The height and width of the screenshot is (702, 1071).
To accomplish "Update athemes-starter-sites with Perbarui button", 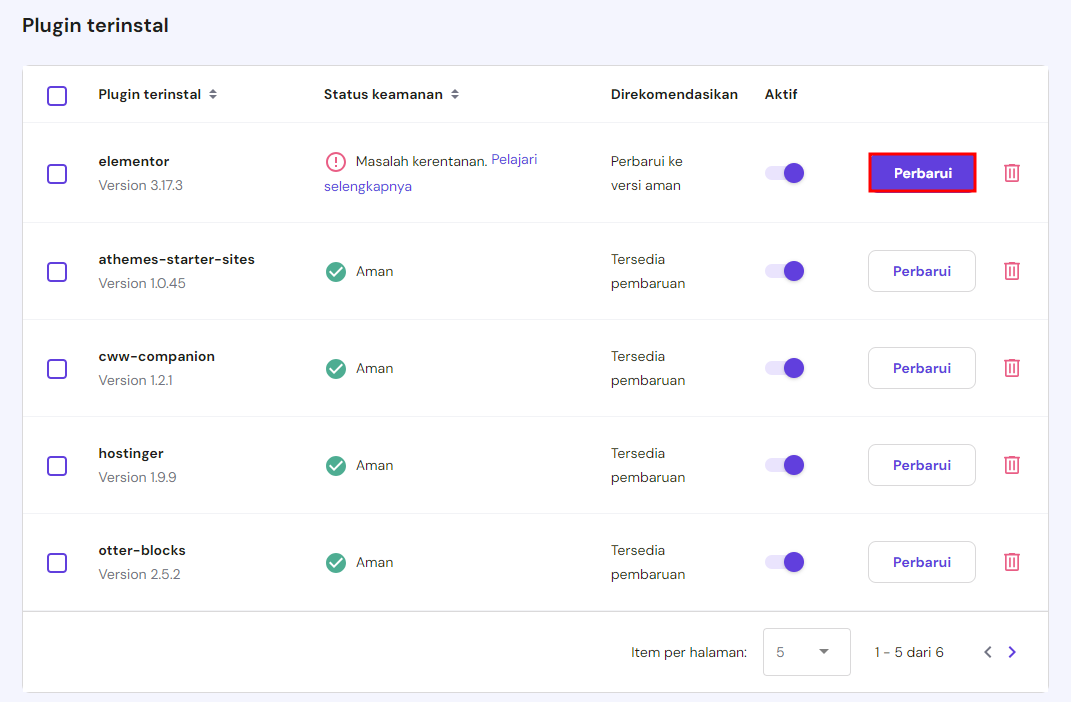I will (922, 271).
